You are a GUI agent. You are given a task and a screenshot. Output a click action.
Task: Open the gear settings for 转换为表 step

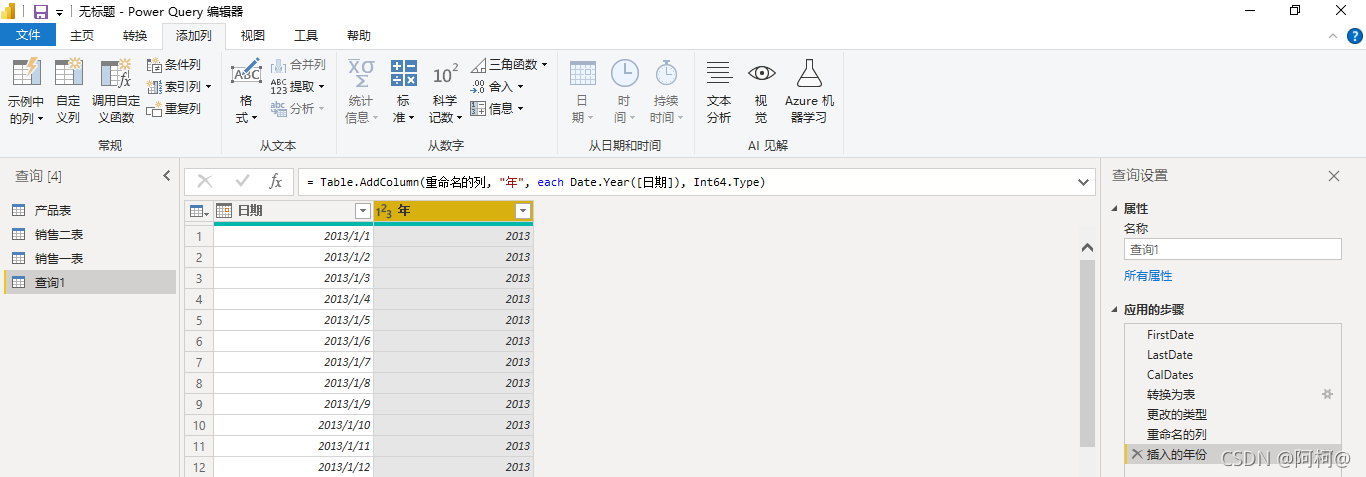point(1327,395)
